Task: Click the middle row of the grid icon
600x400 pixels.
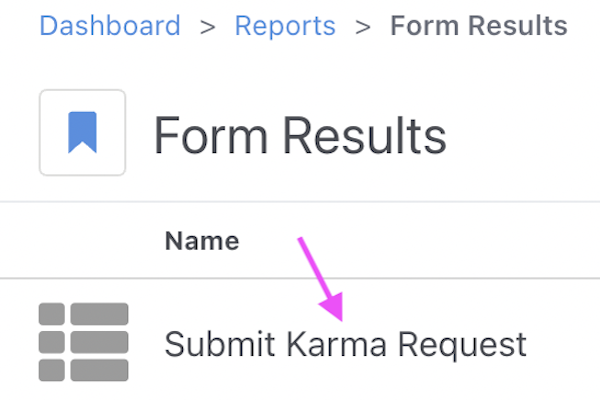Action: (83, 342)
